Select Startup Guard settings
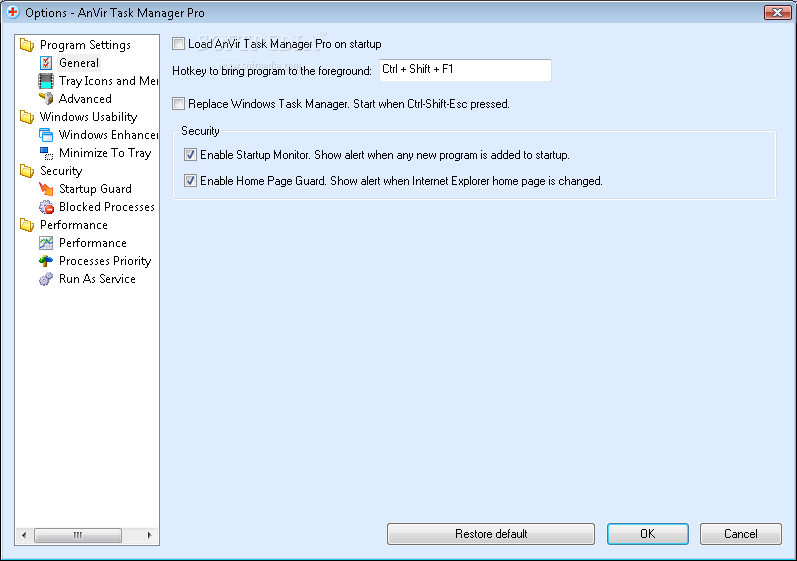 click(x=95, y=189)
